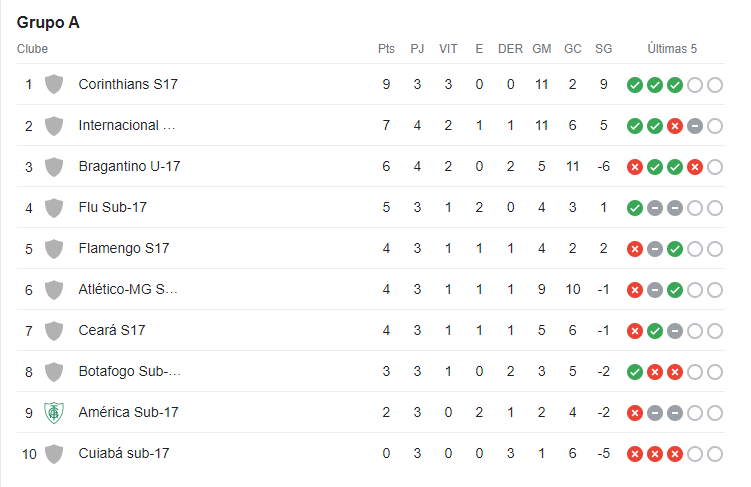Click the Cuiabá sub-17 shield icon
This screenshot has height=487, width=751.
click(x=54, y=454)
